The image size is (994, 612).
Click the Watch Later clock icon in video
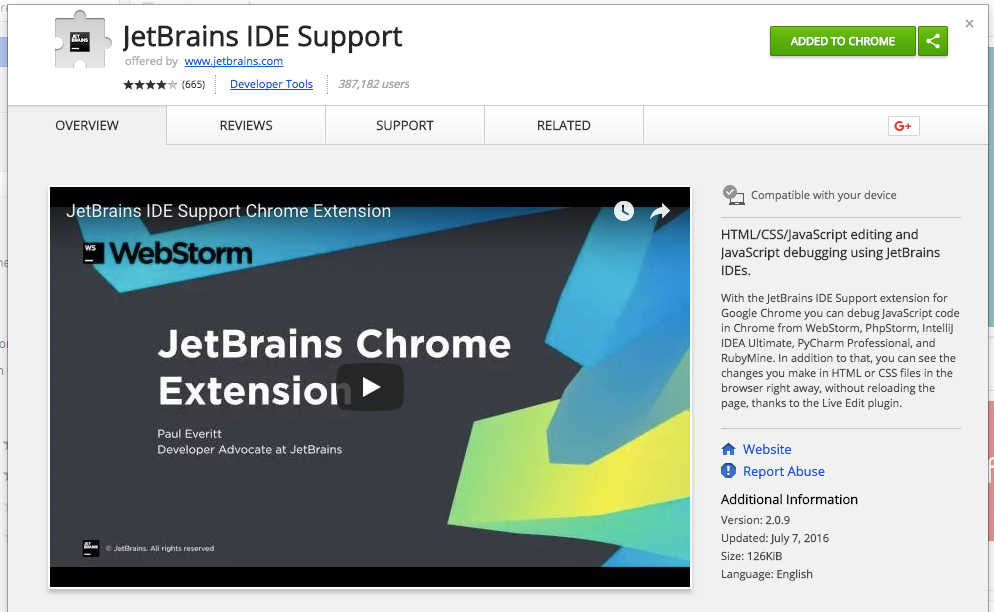[624, 211]
